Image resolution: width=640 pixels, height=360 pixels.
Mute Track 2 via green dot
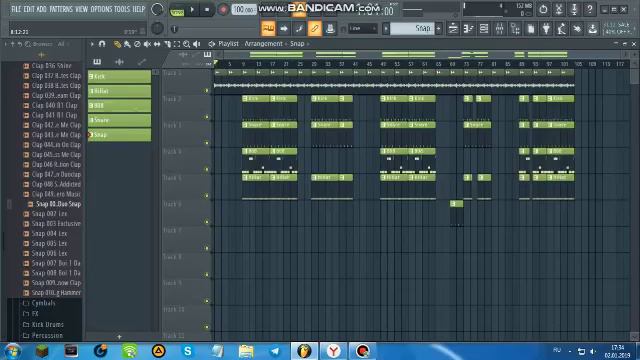[207, 117]
